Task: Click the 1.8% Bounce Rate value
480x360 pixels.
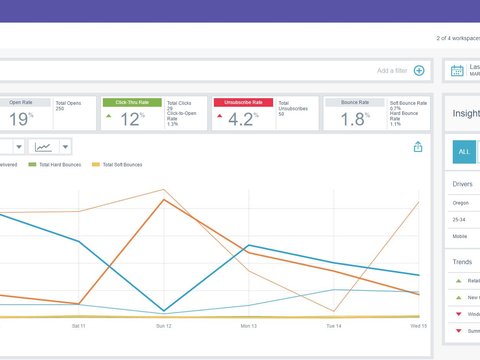Action: (x=355, y=119)
